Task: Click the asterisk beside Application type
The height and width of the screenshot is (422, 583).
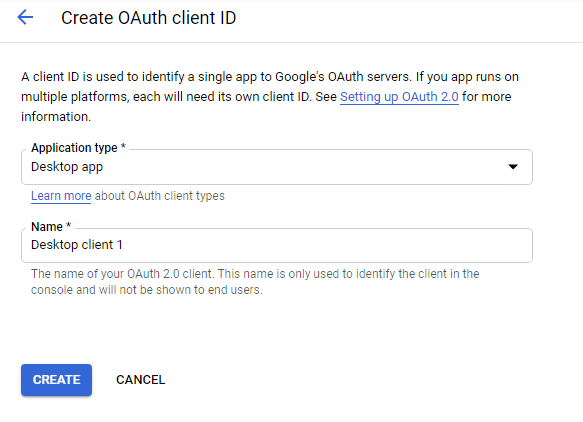Action: (123, 146)
